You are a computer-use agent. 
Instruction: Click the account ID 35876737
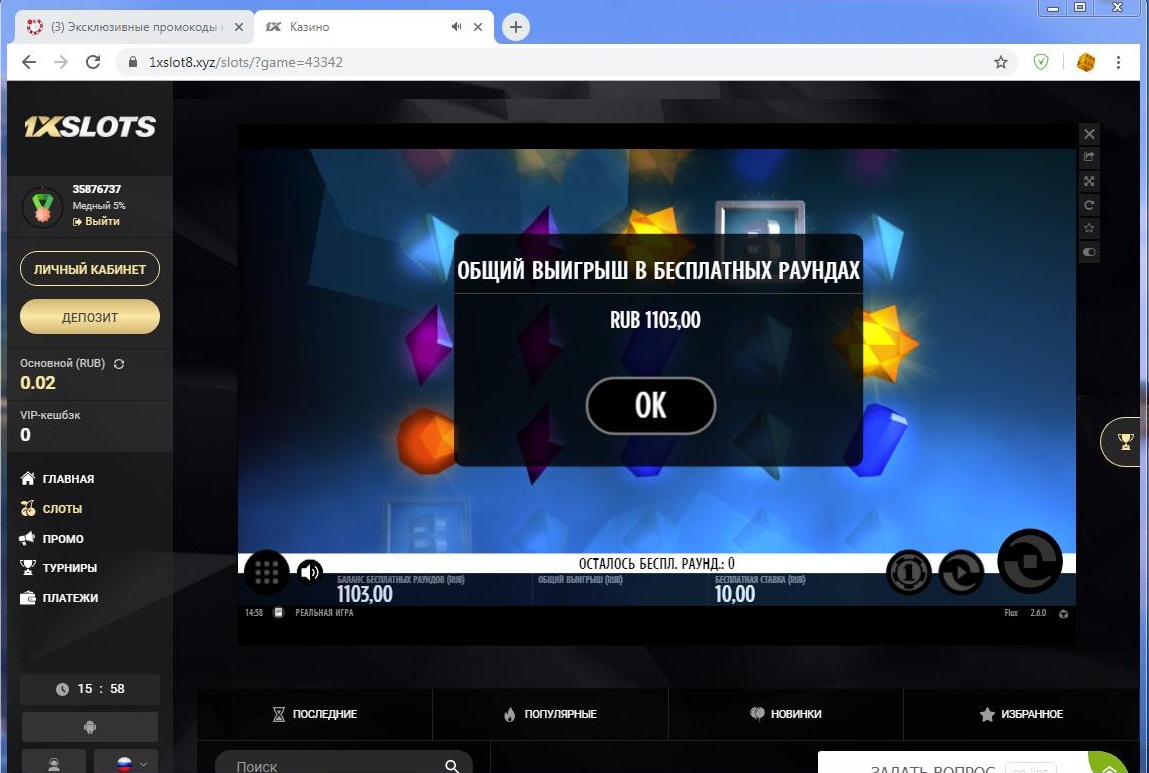click(97, 189)
